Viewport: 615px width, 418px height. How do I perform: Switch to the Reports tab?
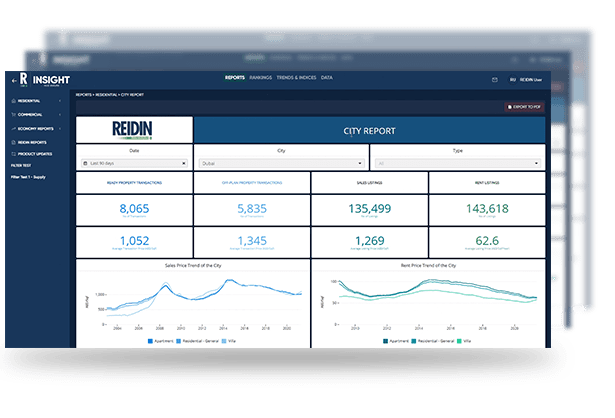235,78
